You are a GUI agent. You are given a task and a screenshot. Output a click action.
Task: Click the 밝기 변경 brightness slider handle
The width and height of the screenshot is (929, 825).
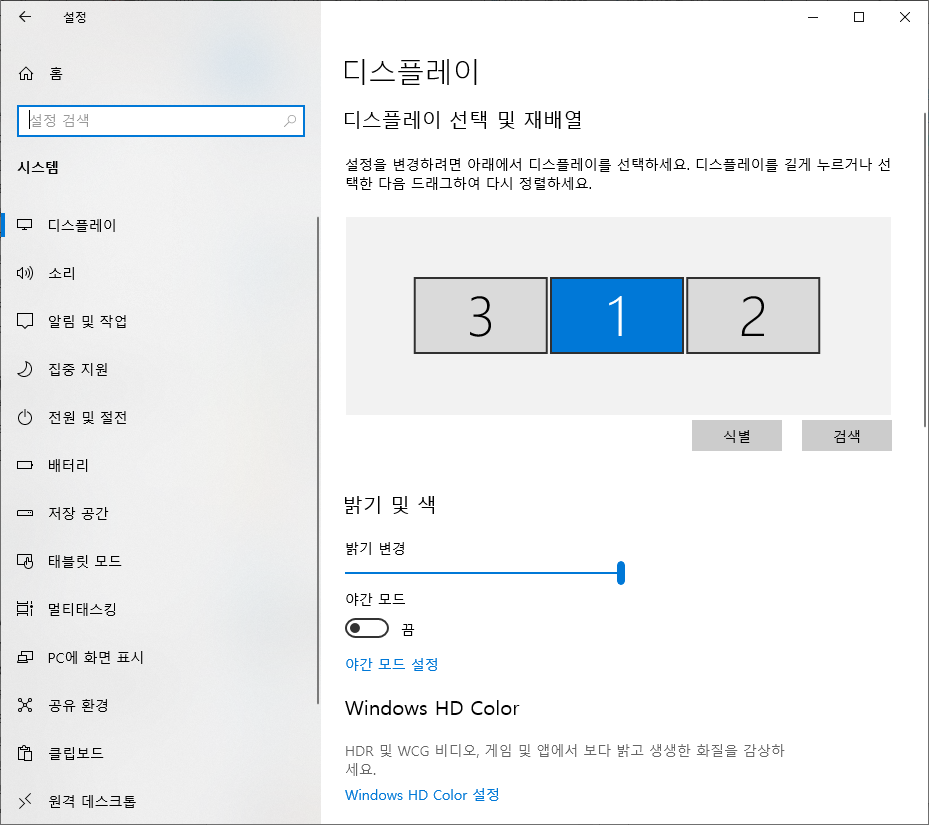click(620, 573)
